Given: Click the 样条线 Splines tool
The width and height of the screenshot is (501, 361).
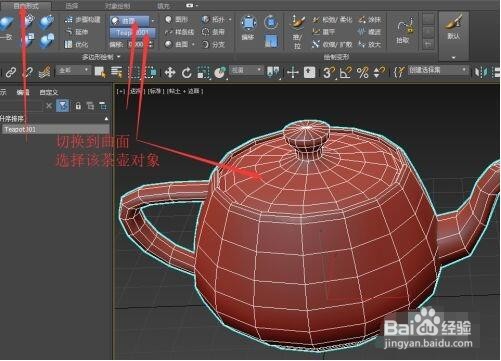Looking at the screenshot, I should [x=180, y=32].
